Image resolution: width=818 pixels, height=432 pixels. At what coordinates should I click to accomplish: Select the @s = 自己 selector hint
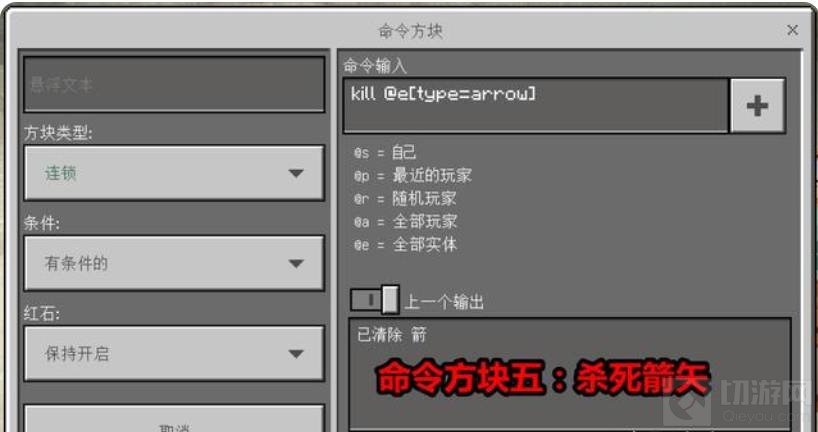click(385, 152)
